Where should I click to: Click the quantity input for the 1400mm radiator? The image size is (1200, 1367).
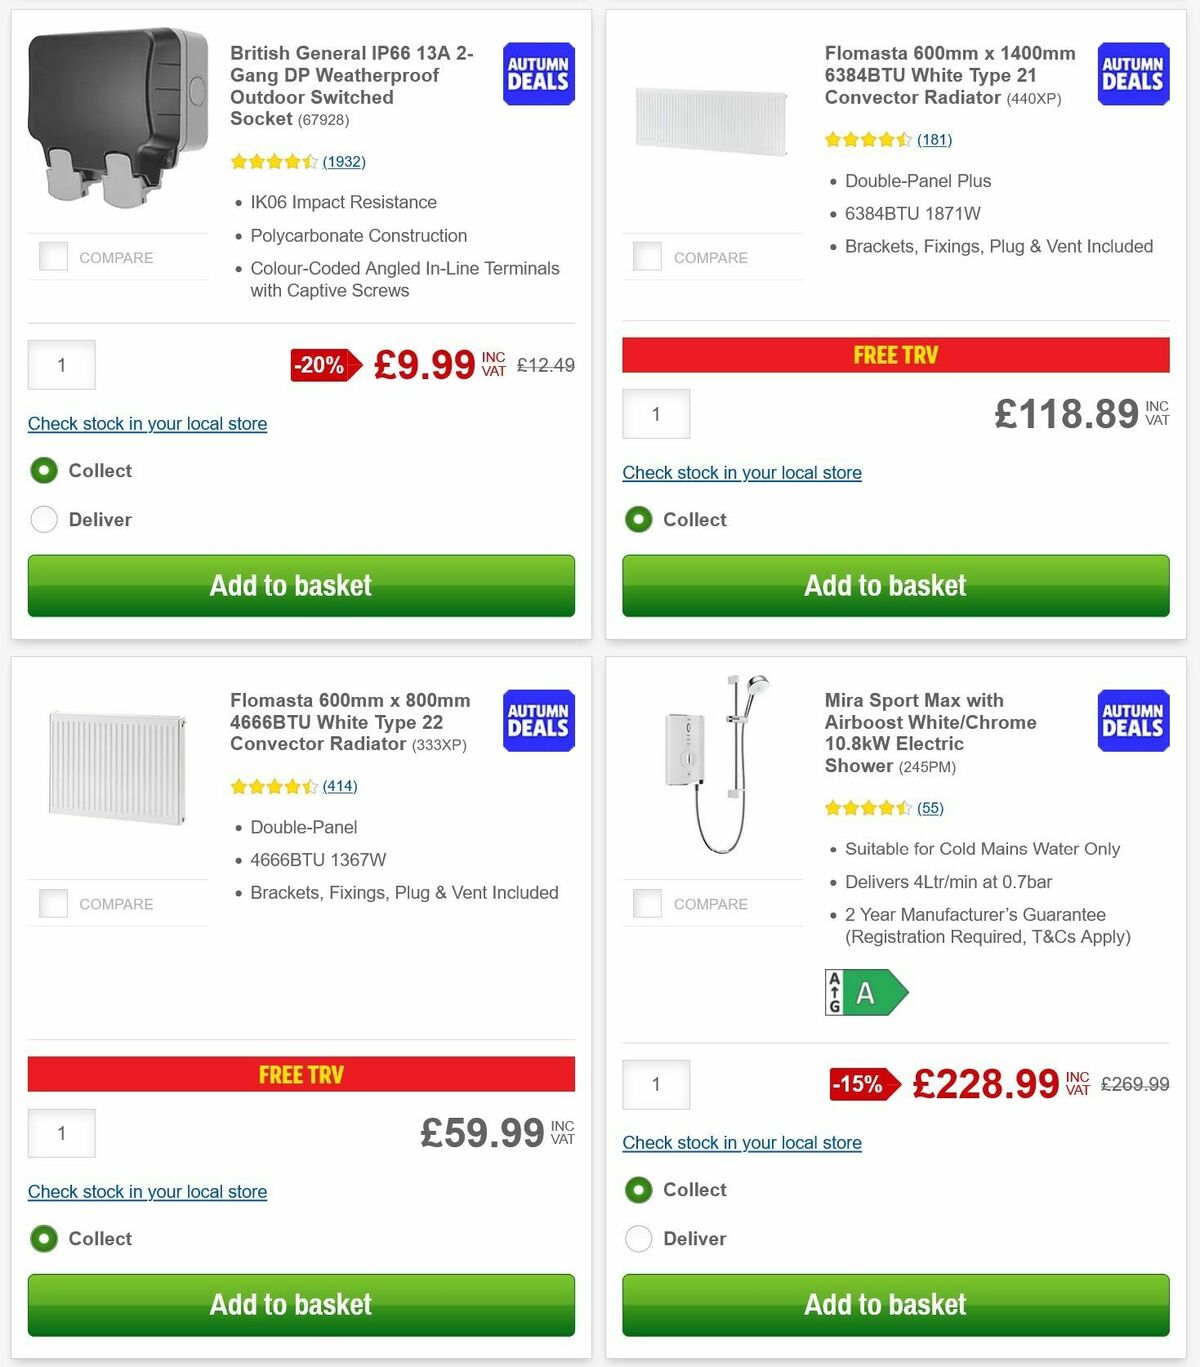[656, 413]
